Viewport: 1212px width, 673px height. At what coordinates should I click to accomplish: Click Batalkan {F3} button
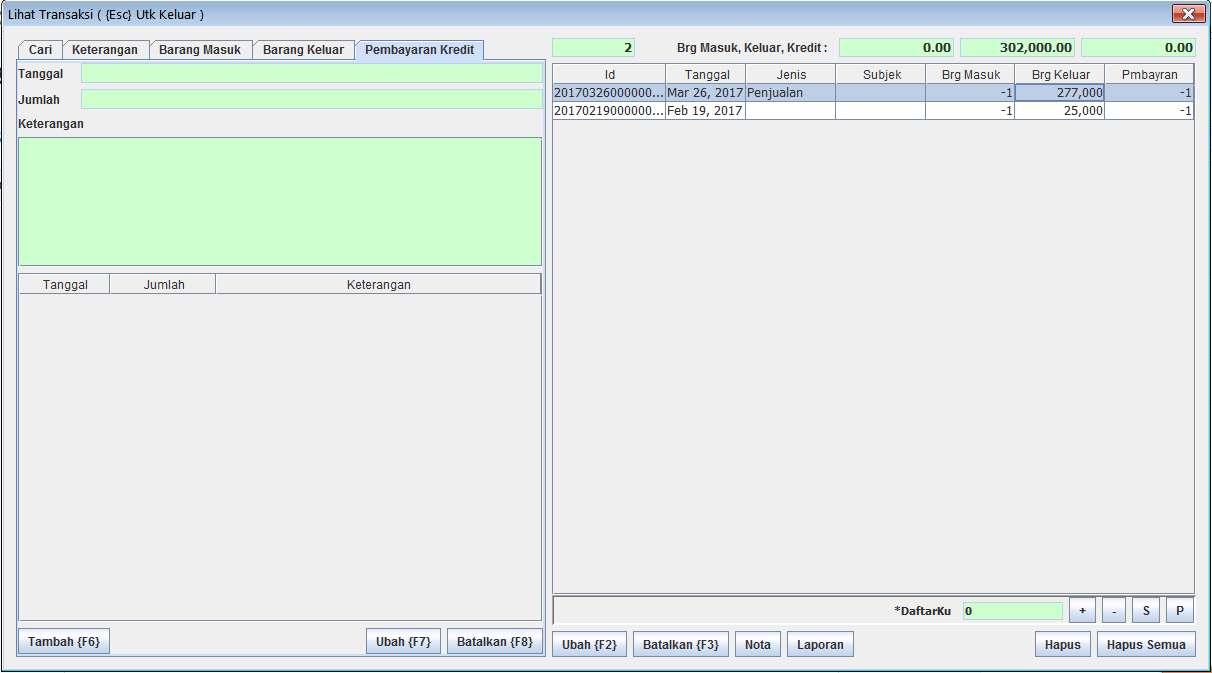(681, 645)
